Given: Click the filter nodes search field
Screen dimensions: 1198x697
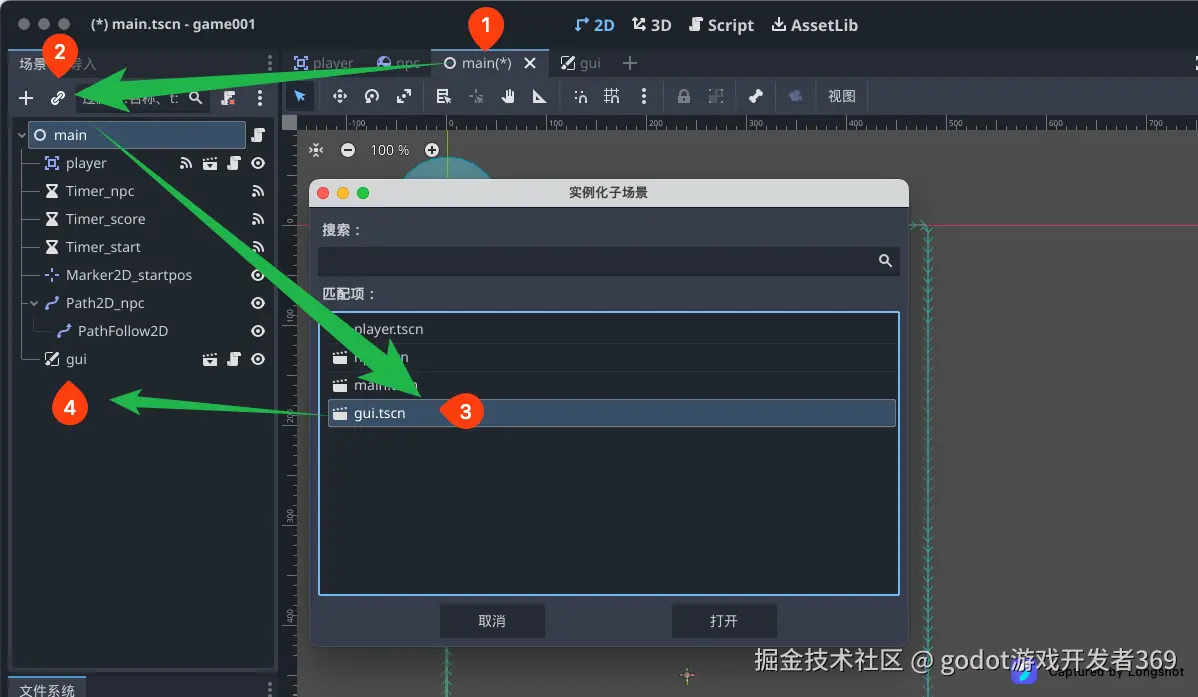Looking at the screenshot, I should tap(143, 98).
